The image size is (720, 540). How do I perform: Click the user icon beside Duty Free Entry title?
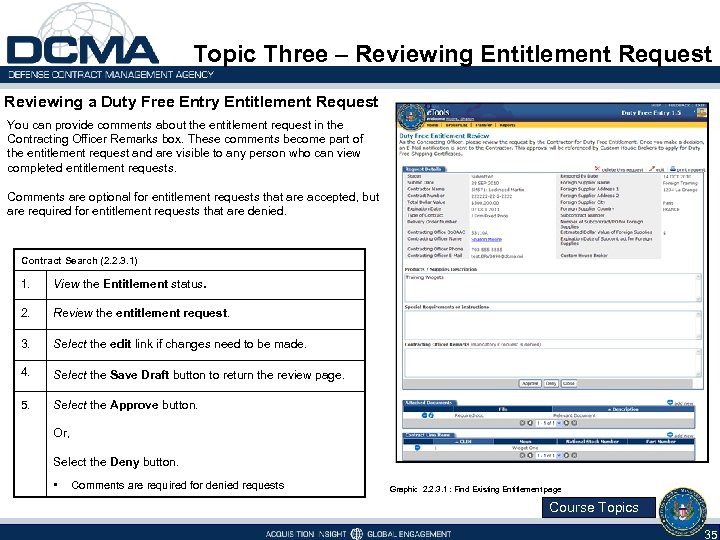coord(702,112)
